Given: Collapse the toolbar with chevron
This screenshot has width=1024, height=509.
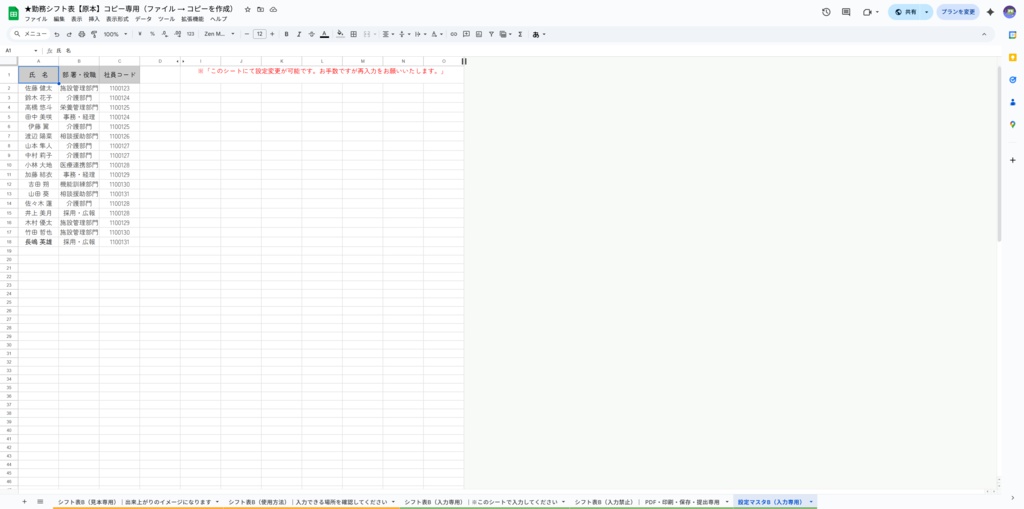Looking at the screenshot, I should pos(984,34).
